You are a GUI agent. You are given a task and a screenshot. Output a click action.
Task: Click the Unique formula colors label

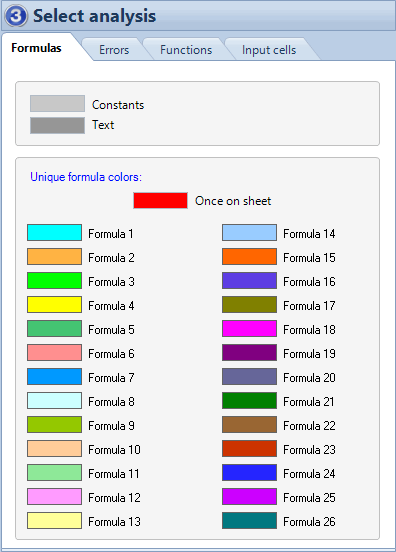coord(86,177)
